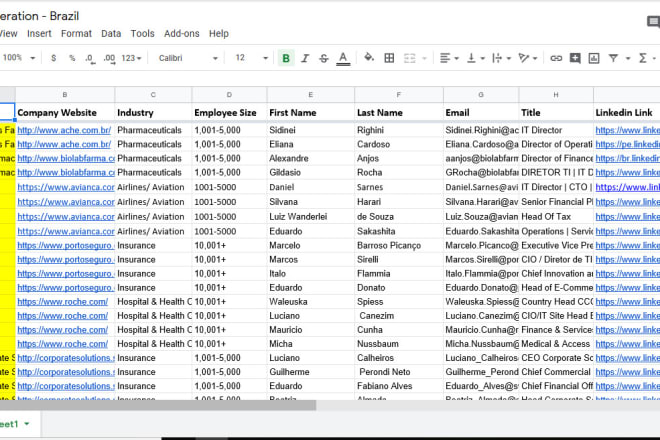Select last name cell Barroso Picanço
Viewport: 660px width, 440px height.
pos(399,245)
